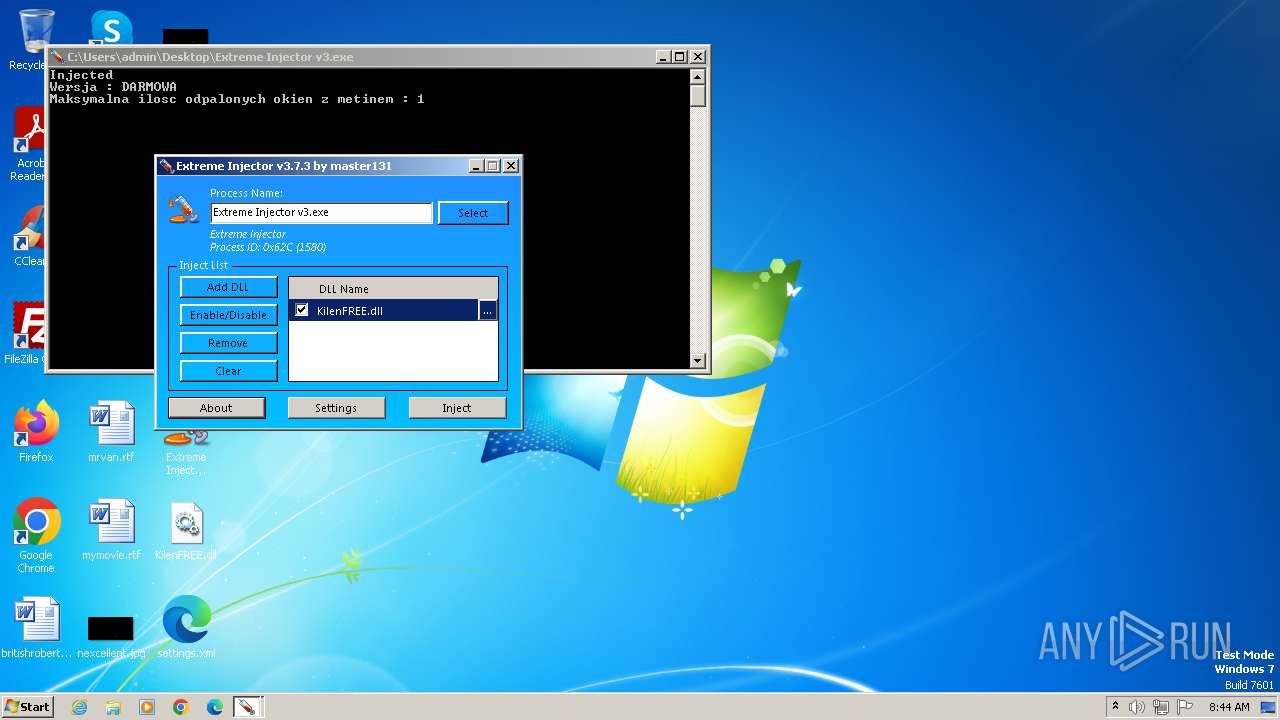Screen dimensions: 1280x720
Task: Click the Extreme Injector syringe icon beside Process Name
Action: click(183, 208)
